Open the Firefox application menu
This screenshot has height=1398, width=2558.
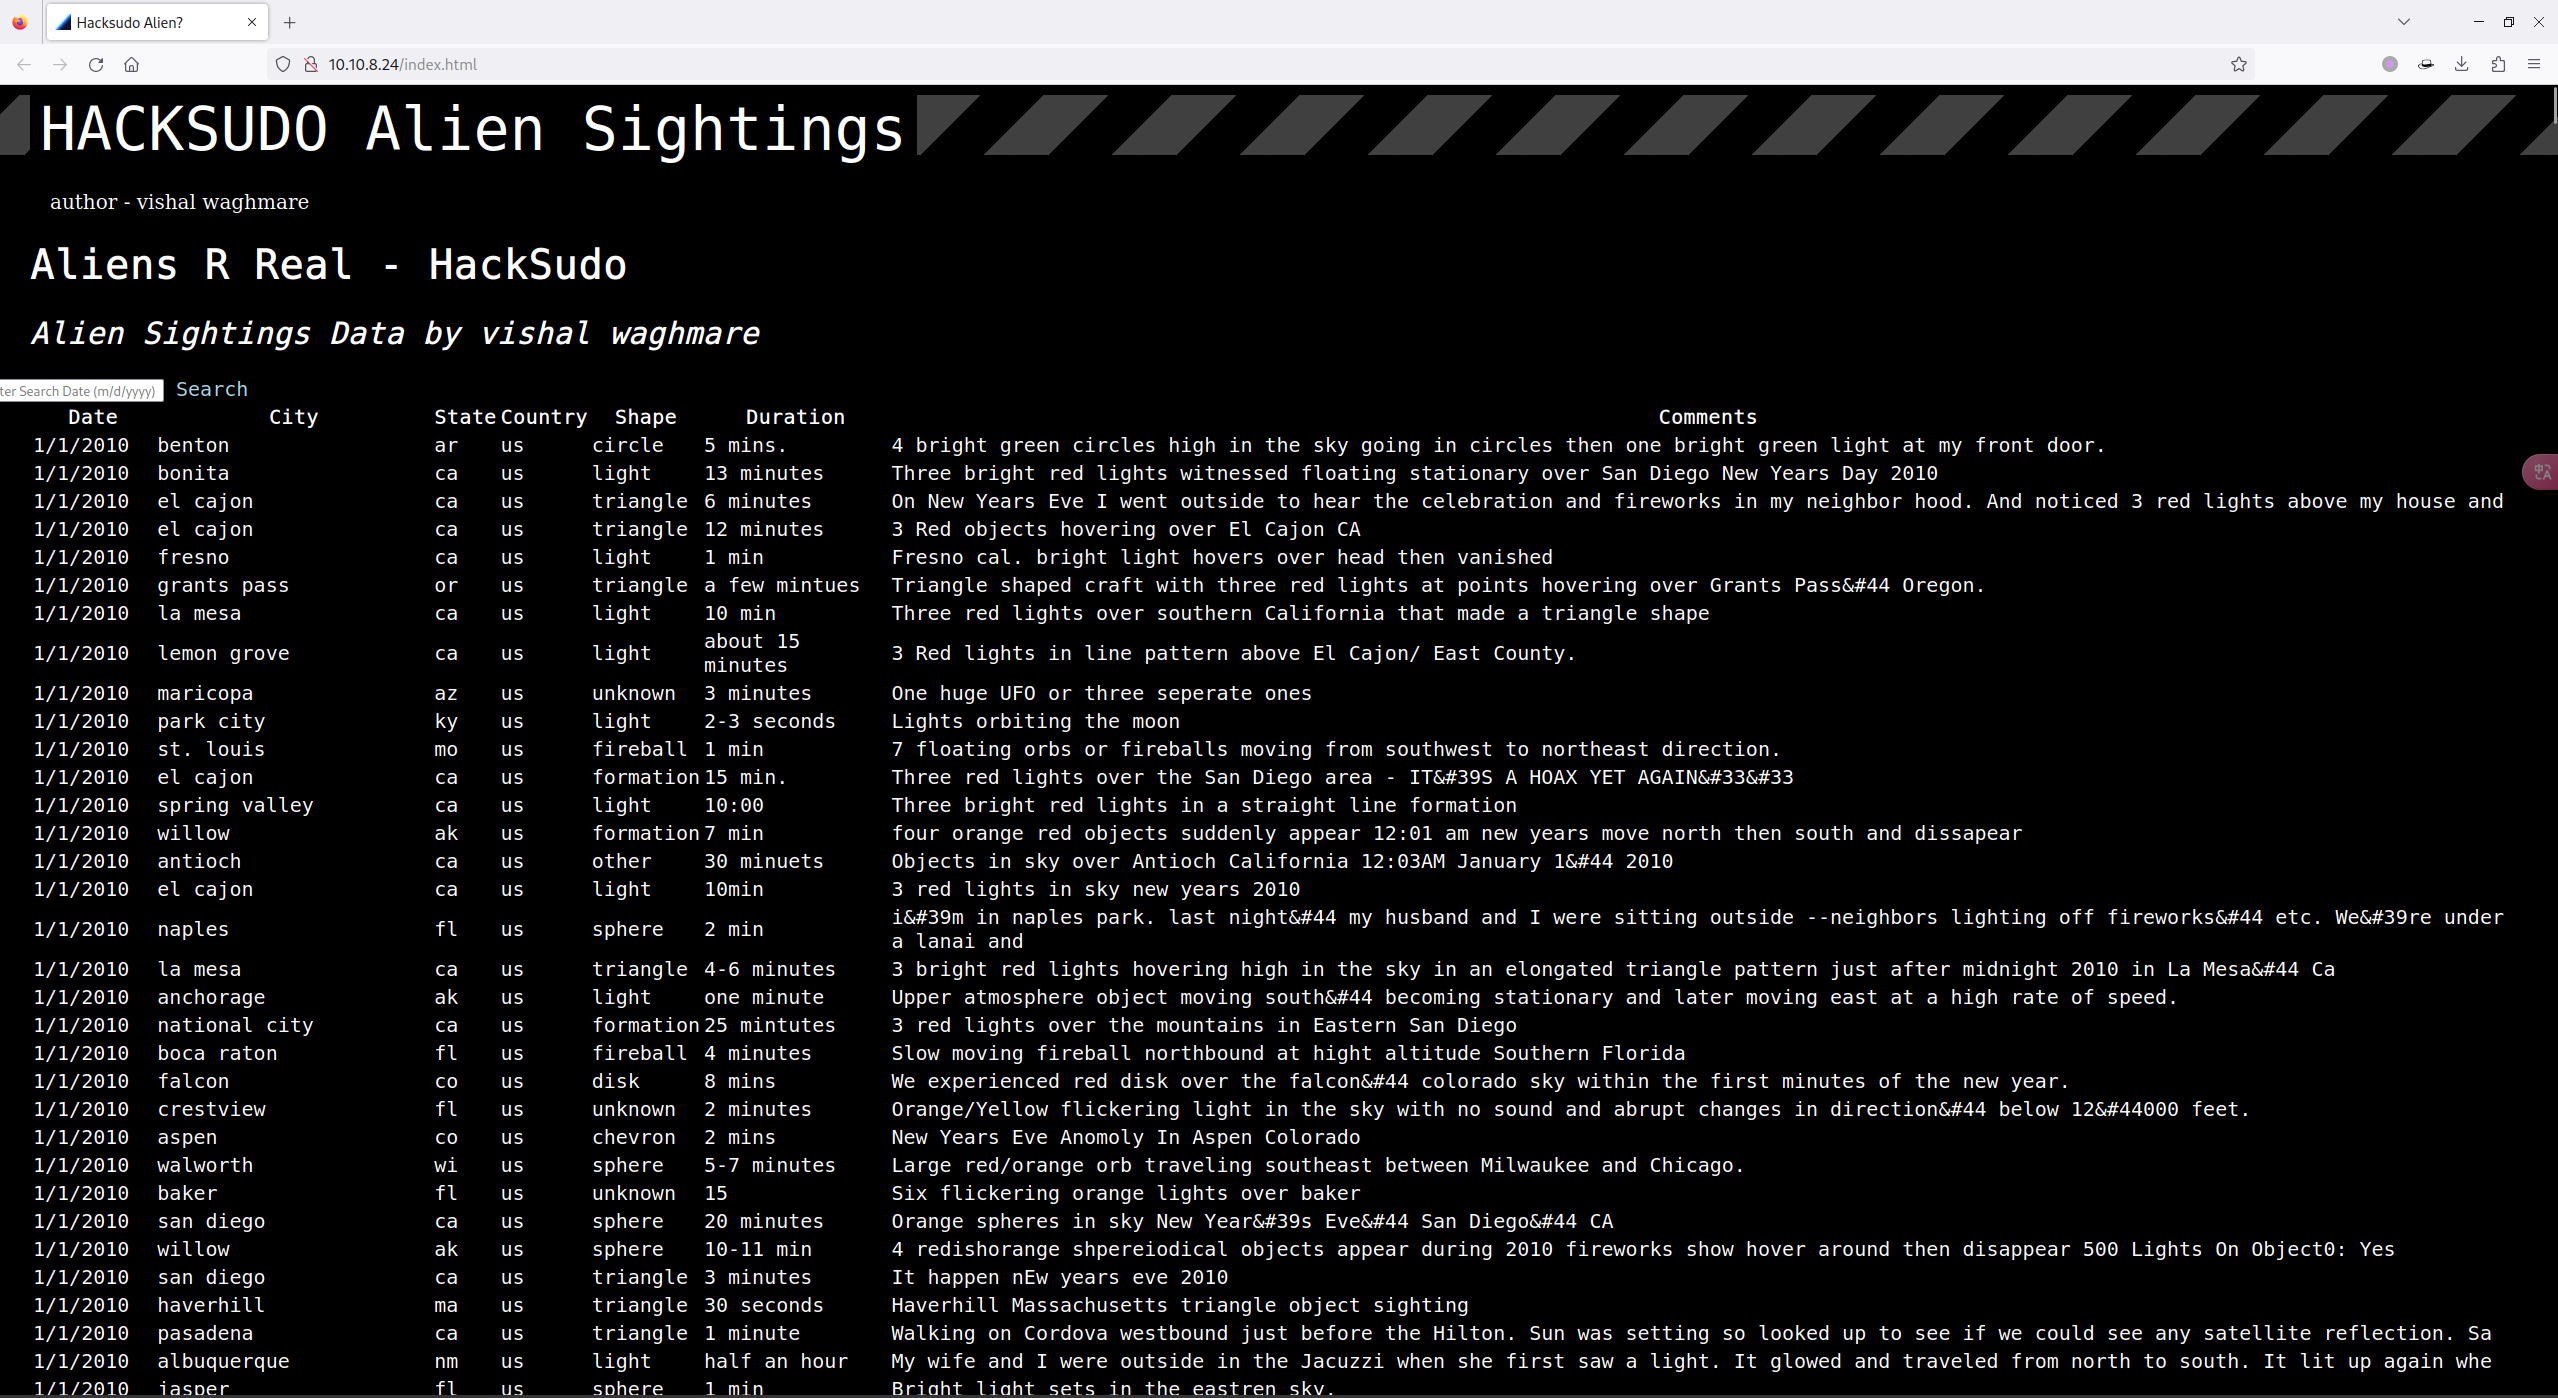point(2534,64)
